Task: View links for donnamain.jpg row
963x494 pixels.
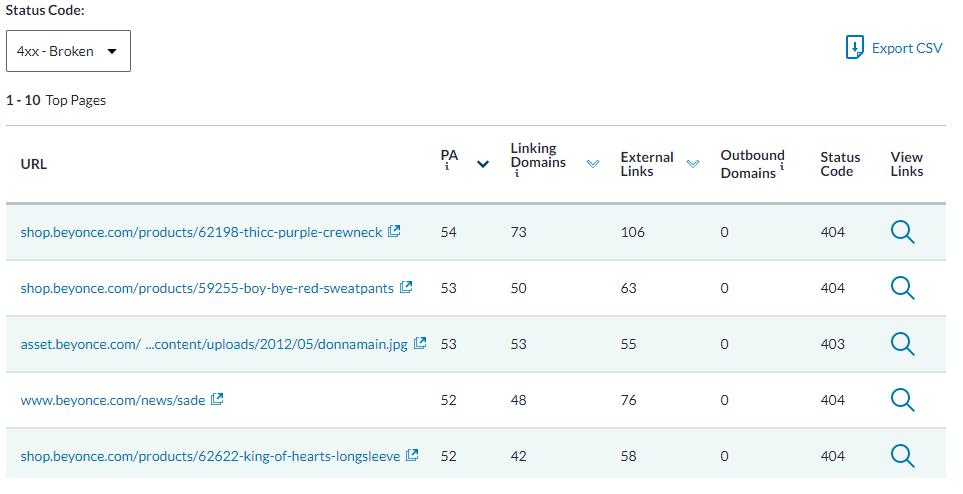Action: pyautogui.click(x=902, y=344)
